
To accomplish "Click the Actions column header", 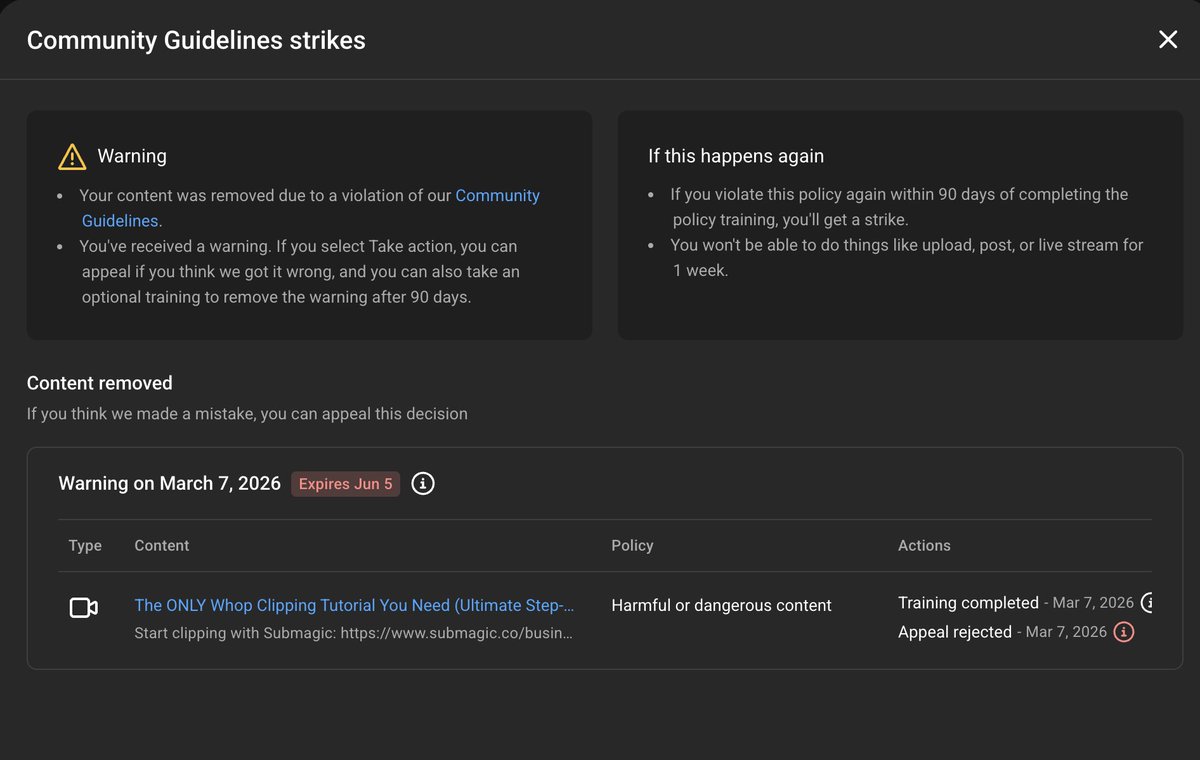I will tap(924, 546).
